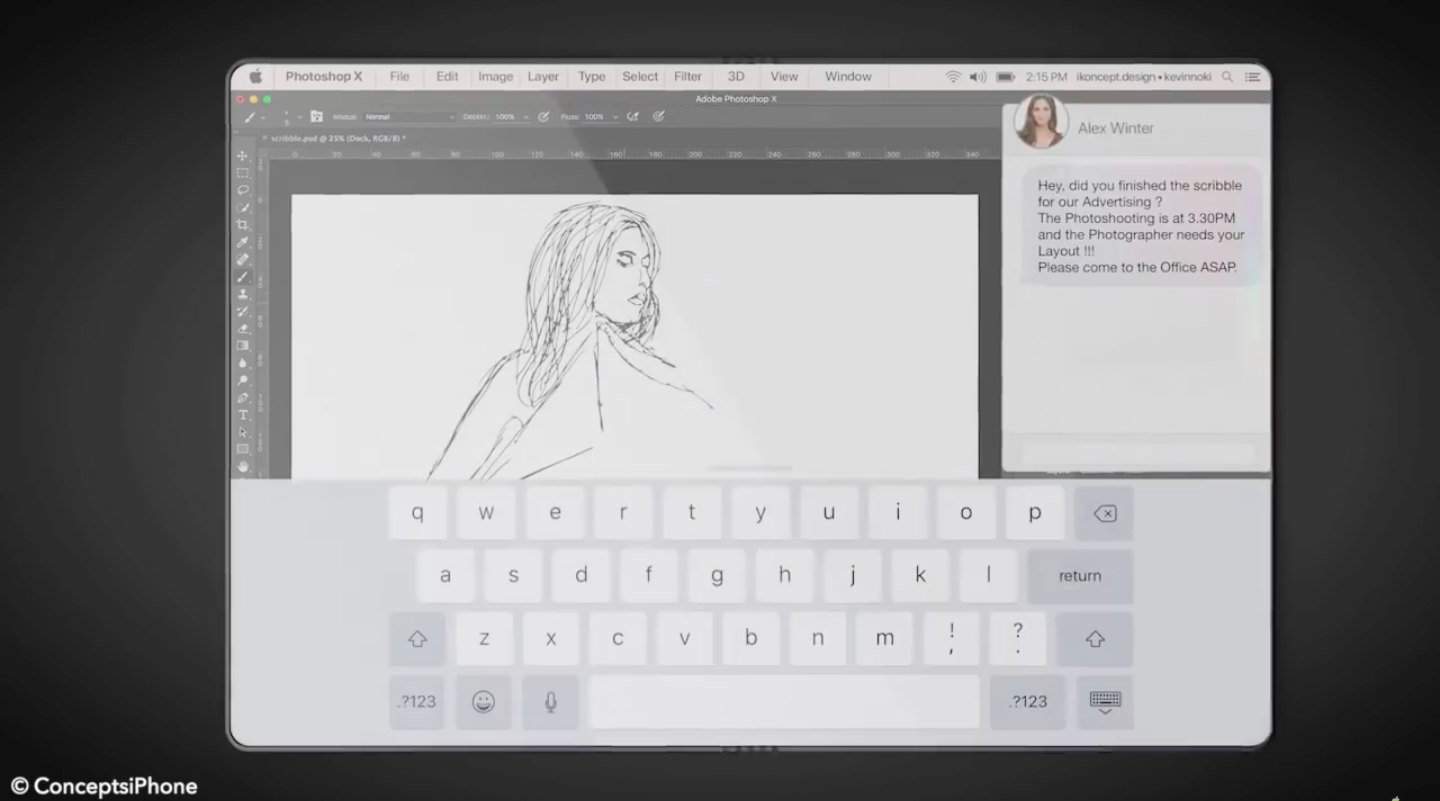
Task: Toggle pressure for size at options bar end
Action: 659,117
